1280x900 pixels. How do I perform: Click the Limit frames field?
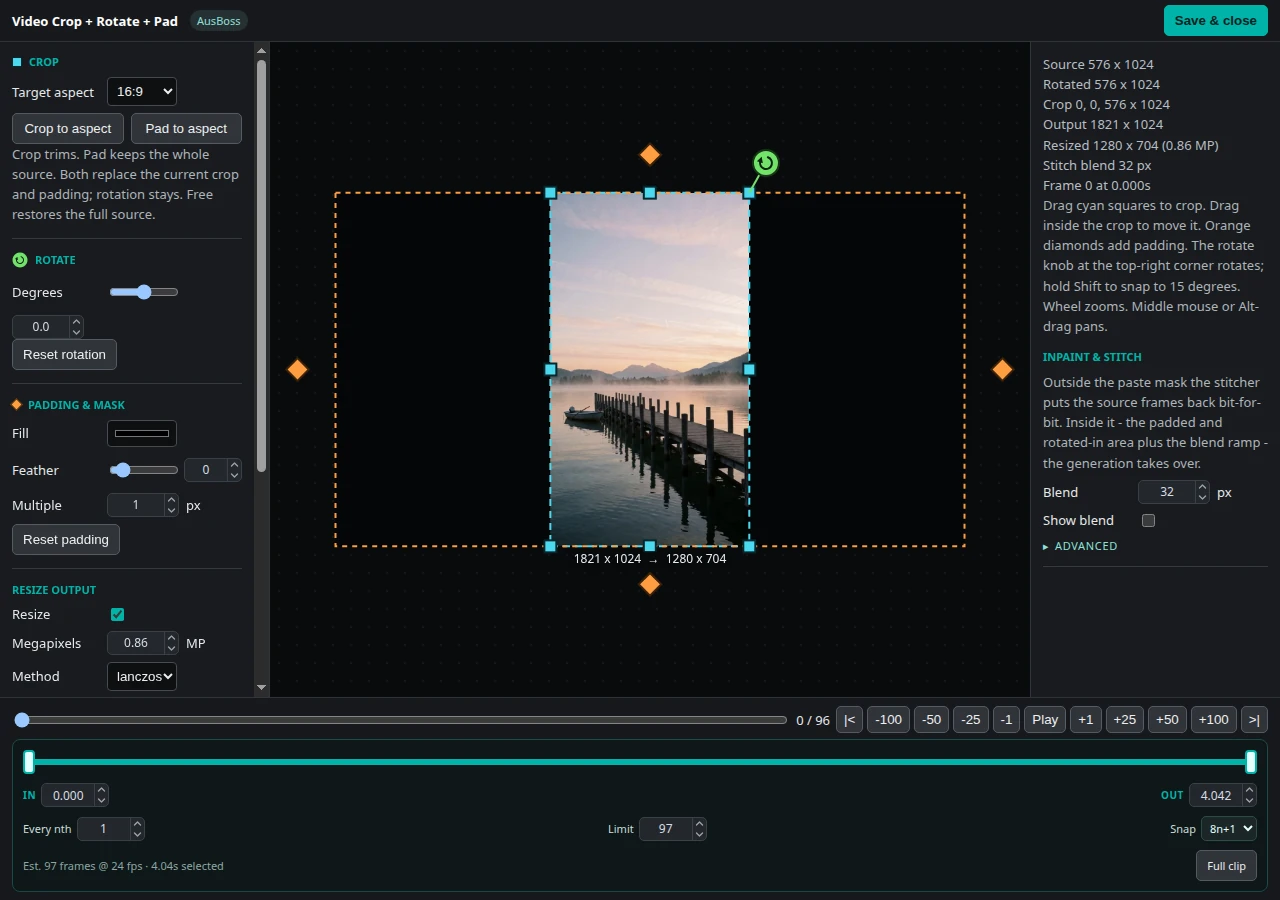pyautogui.click(x=673, y=829)
